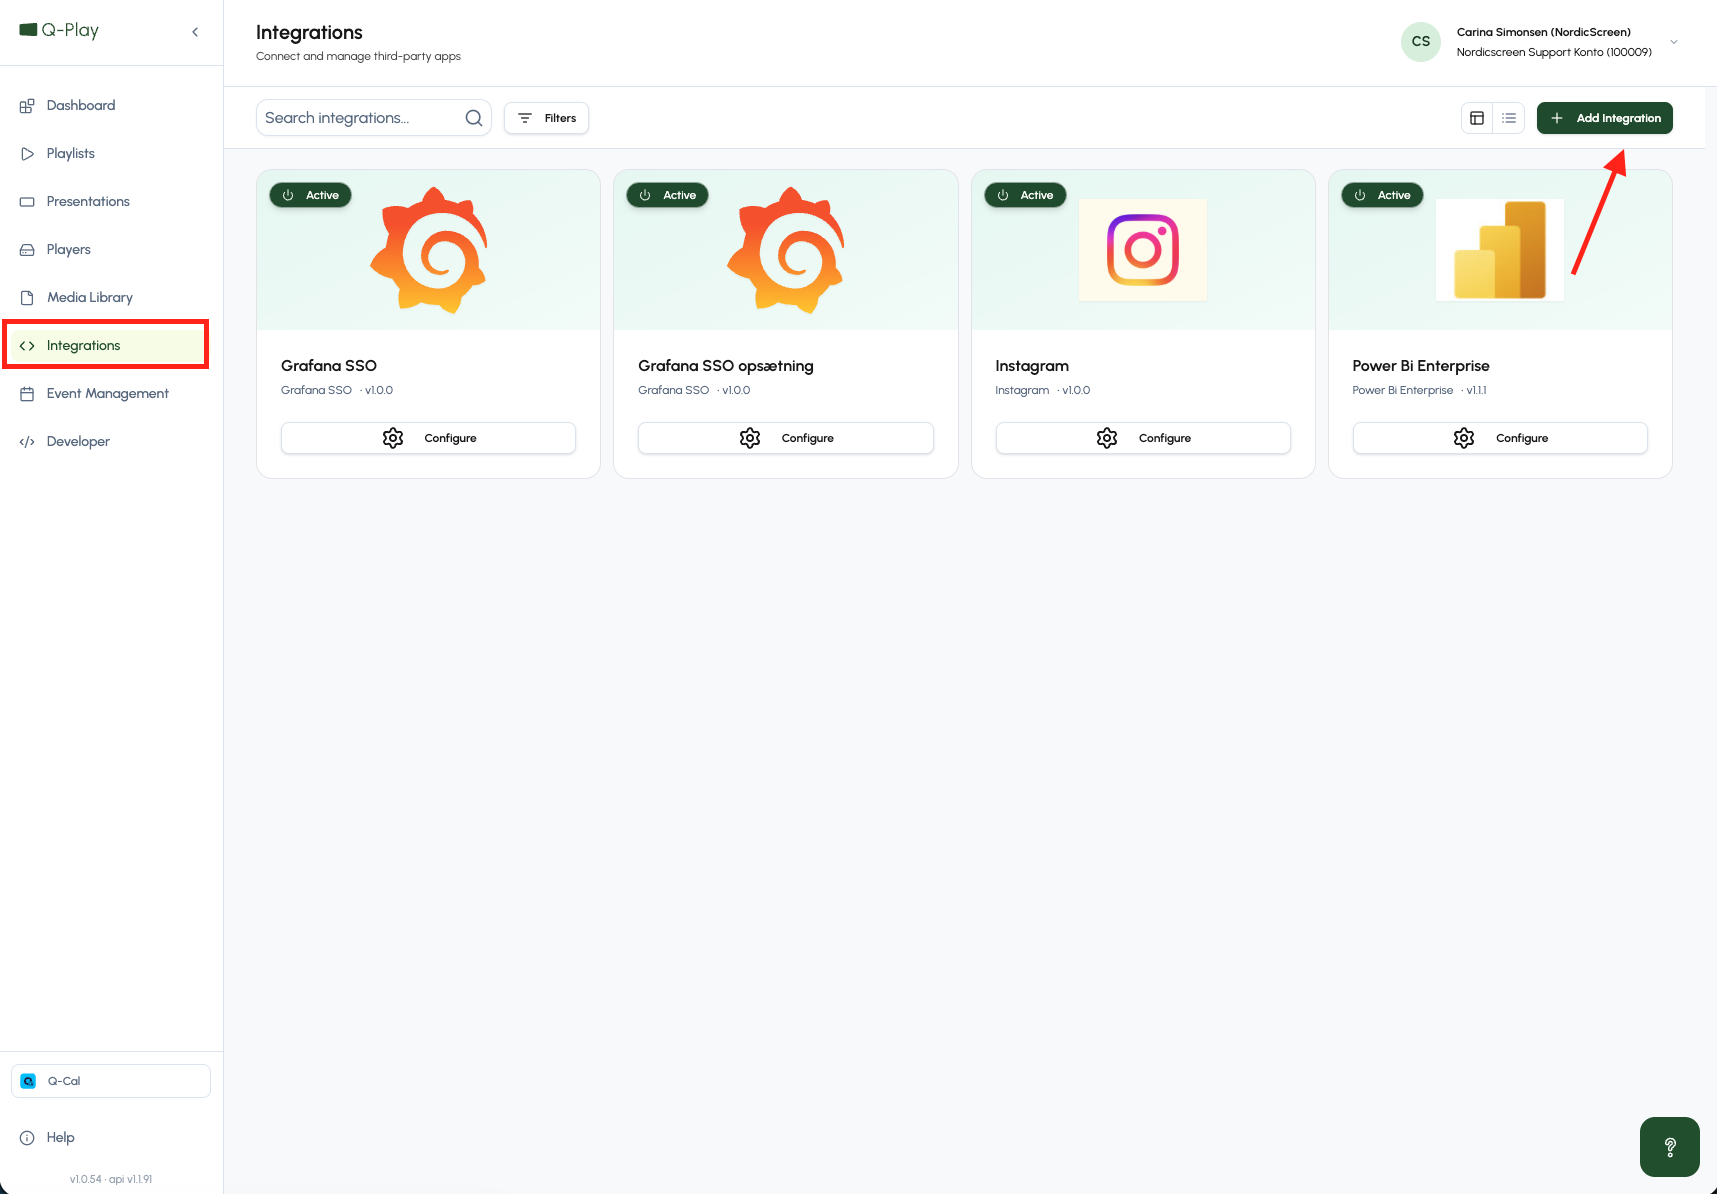Collapse the sidebar with the chevron
1717x1194 pixels.
pyautogui.click(x=195, y=32)
